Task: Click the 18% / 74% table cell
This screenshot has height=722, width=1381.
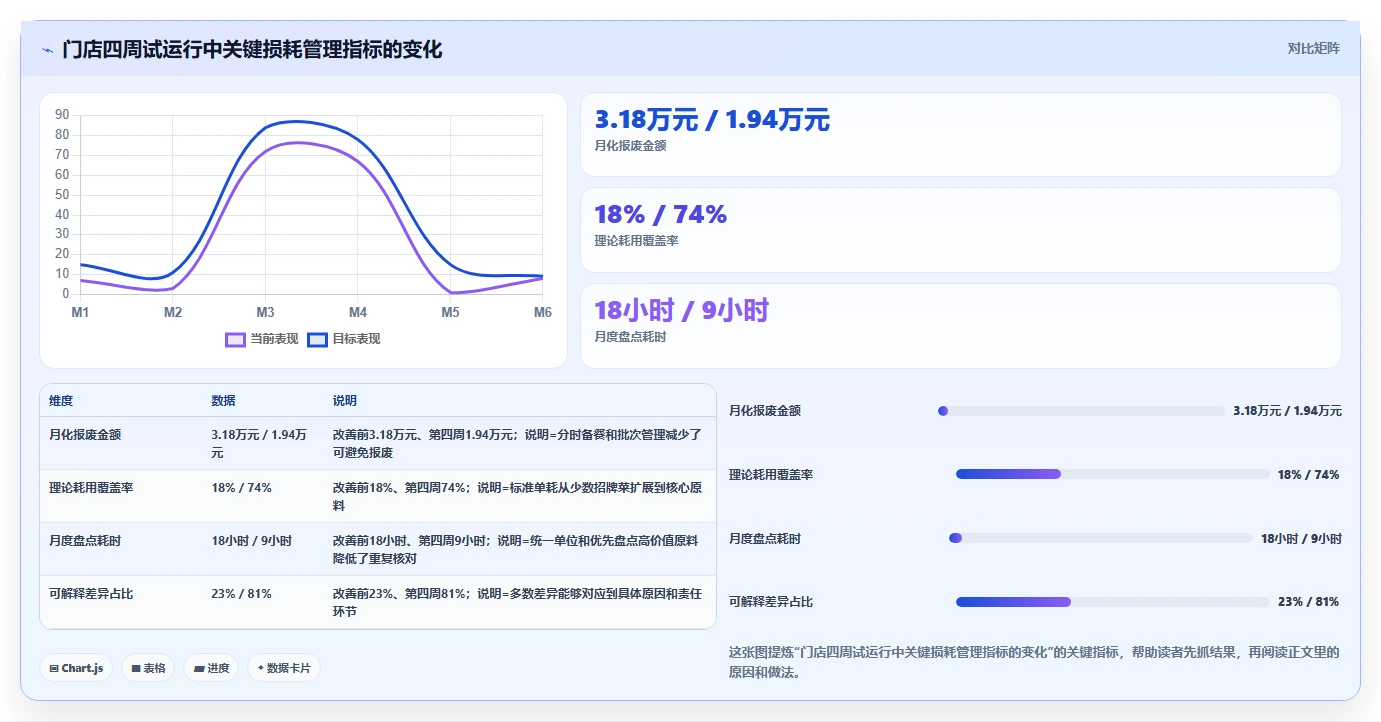Action: pos(242,488)
